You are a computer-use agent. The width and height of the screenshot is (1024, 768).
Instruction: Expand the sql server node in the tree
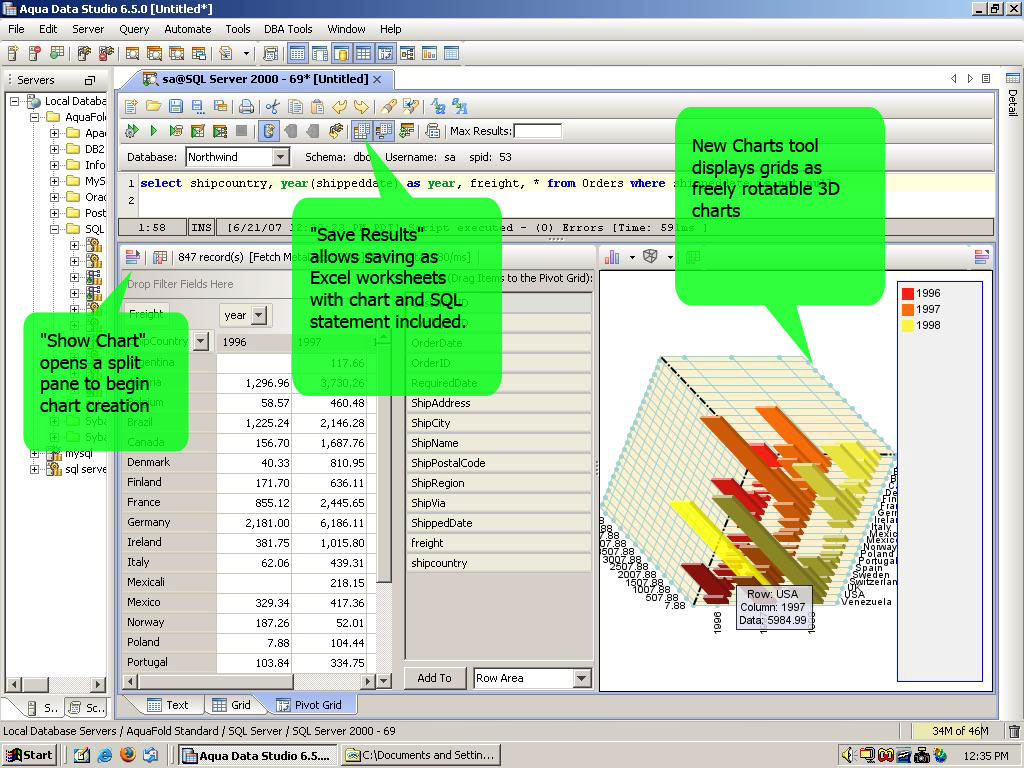pyautogui.click(x=35, y=469)
